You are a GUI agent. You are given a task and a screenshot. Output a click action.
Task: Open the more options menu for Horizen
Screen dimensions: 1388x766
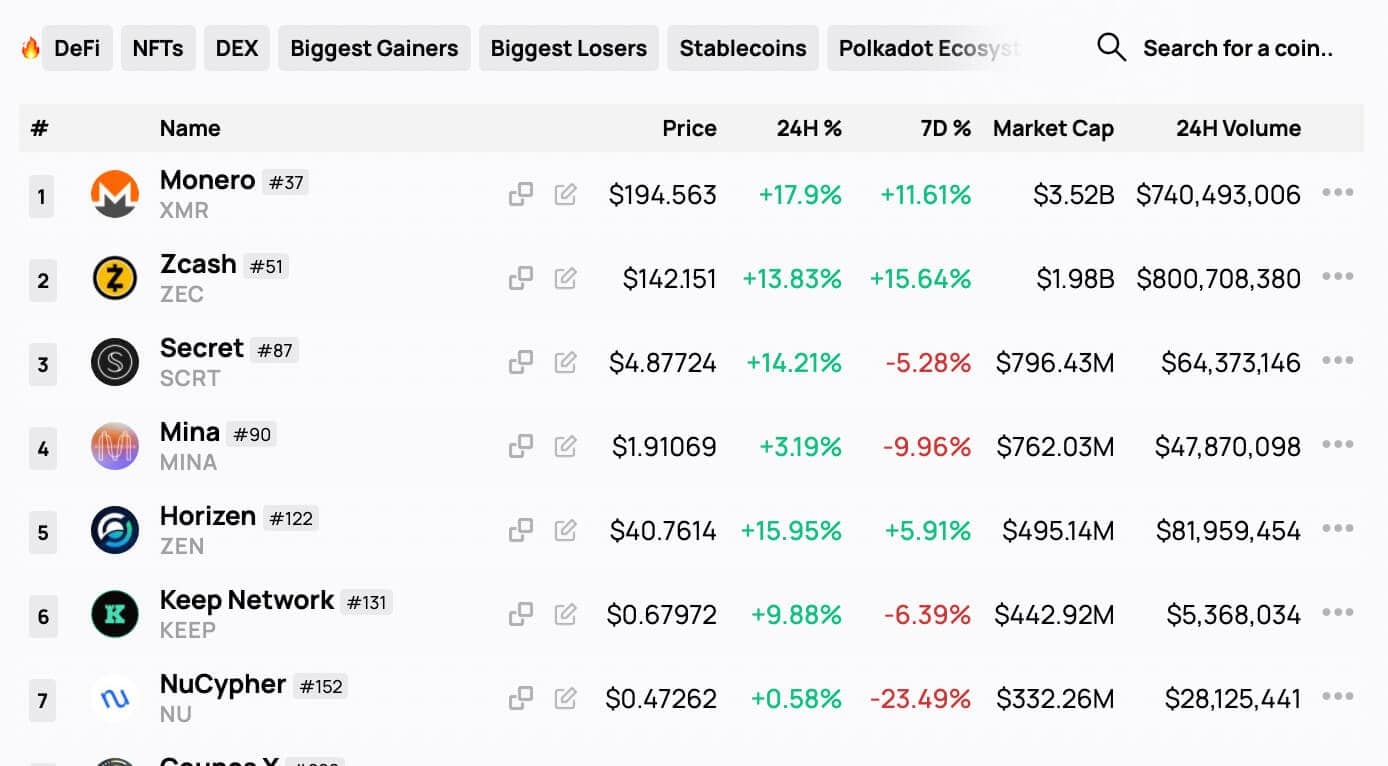1337,529
